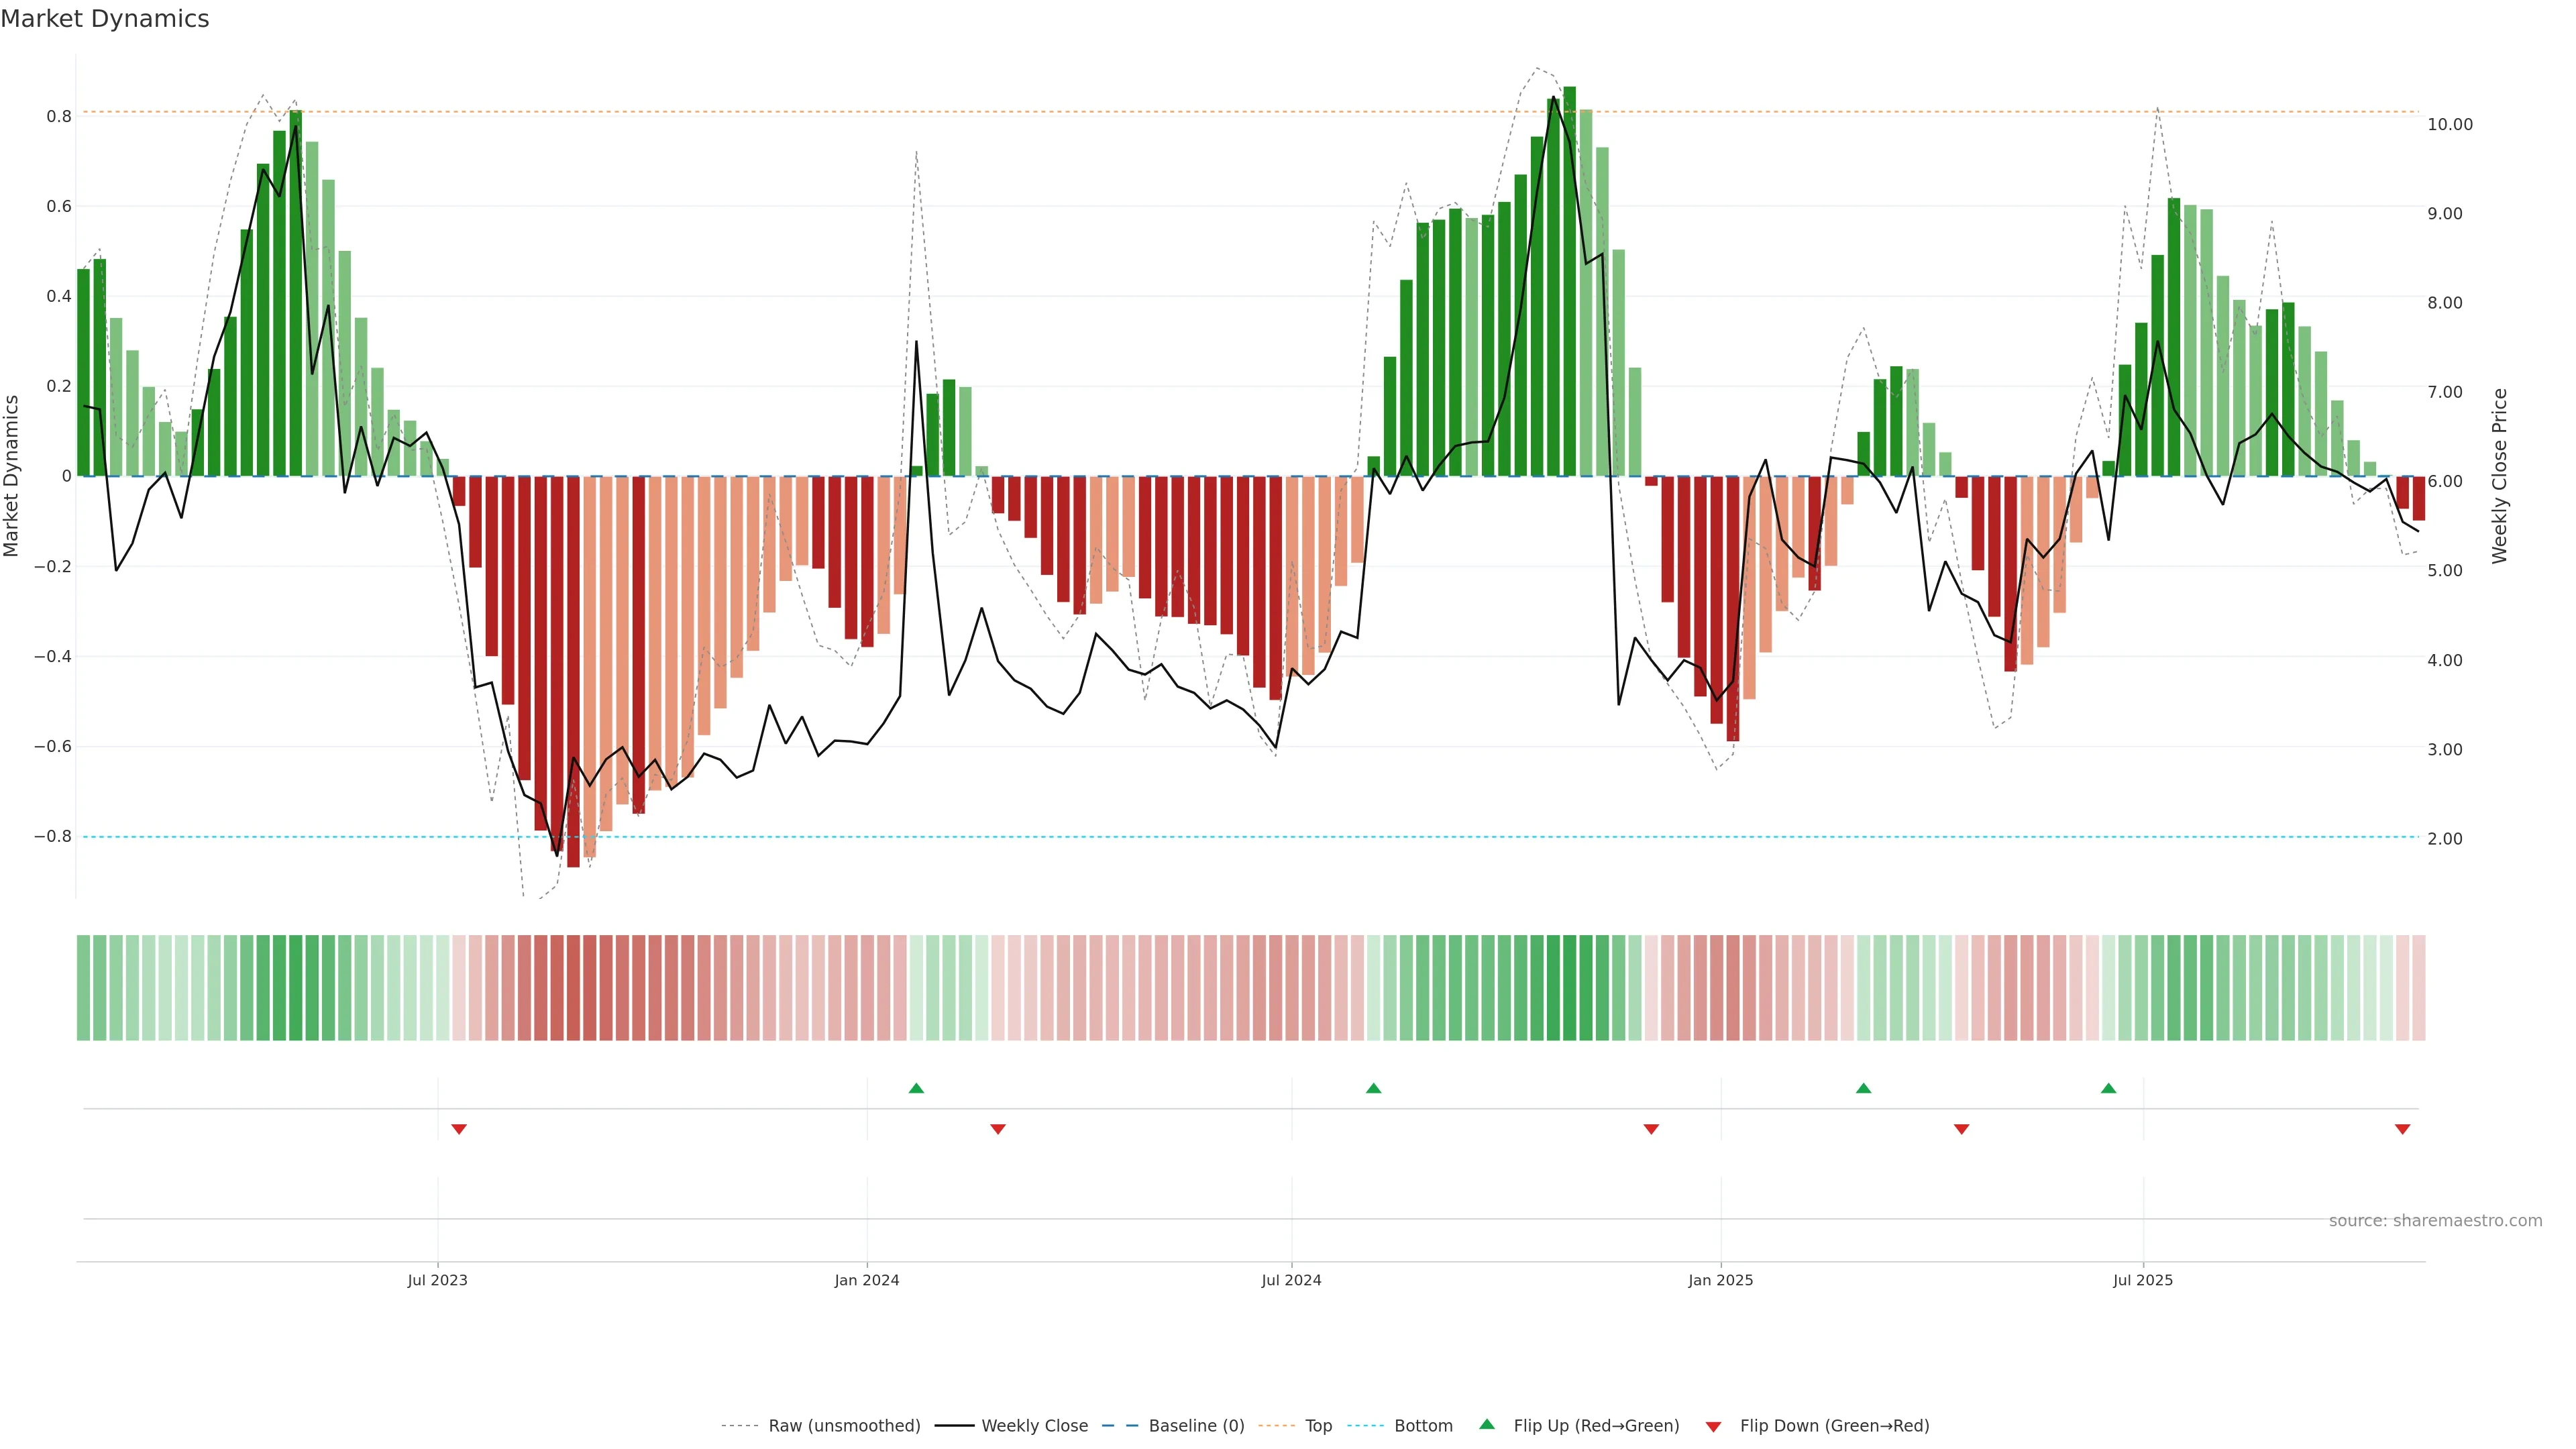Screen dimensions: 2576x1449
Task: Toggle the Weekly Close legend entry
Action: [x=1034, y=1426]
